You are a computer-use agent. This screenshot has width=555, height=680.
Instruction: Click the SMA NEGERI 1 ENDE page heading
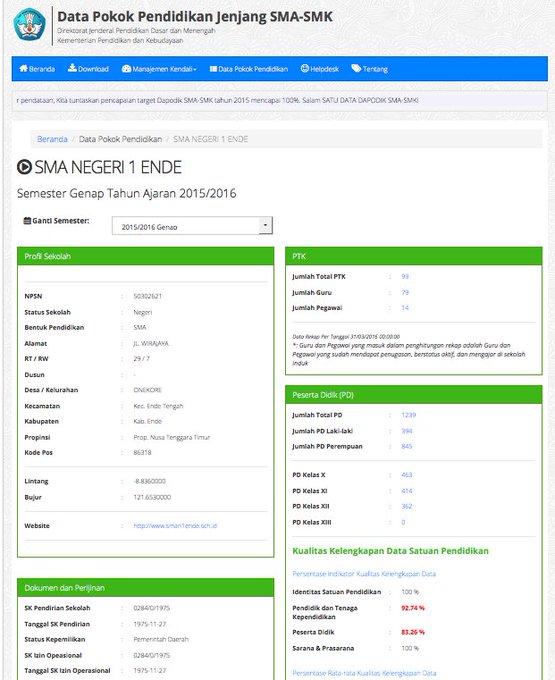tap(108, 167)
